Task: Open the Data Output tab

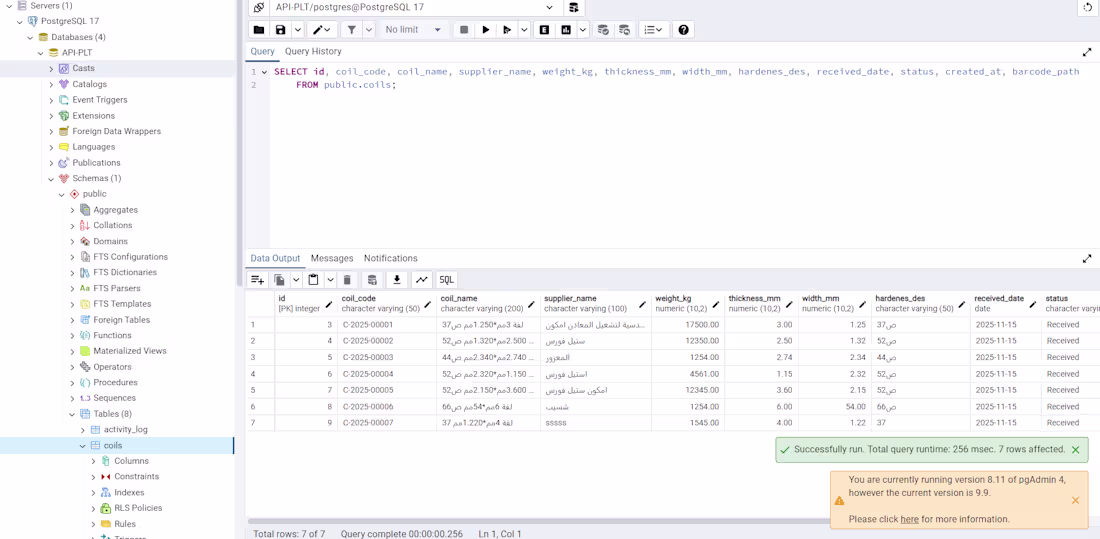Action: [x=275, y=258]
